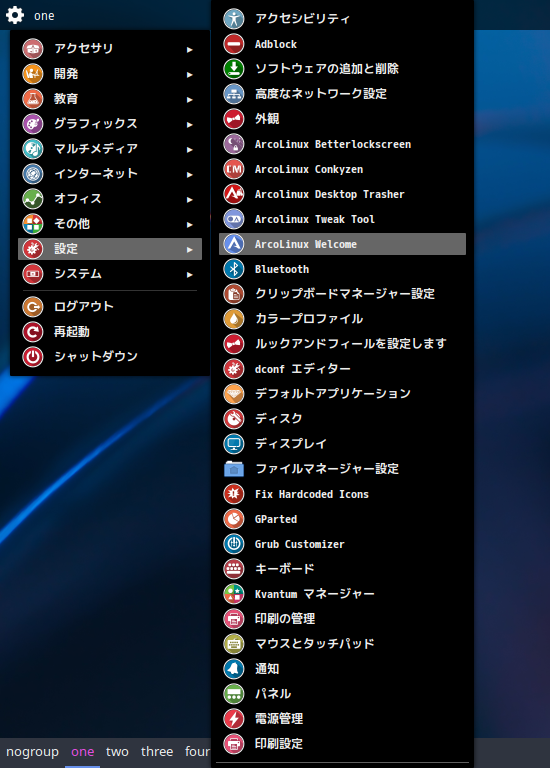This screenshot has height=768, width=550.
Task: Select the pink one workspace tab
Action: point(83,752)
